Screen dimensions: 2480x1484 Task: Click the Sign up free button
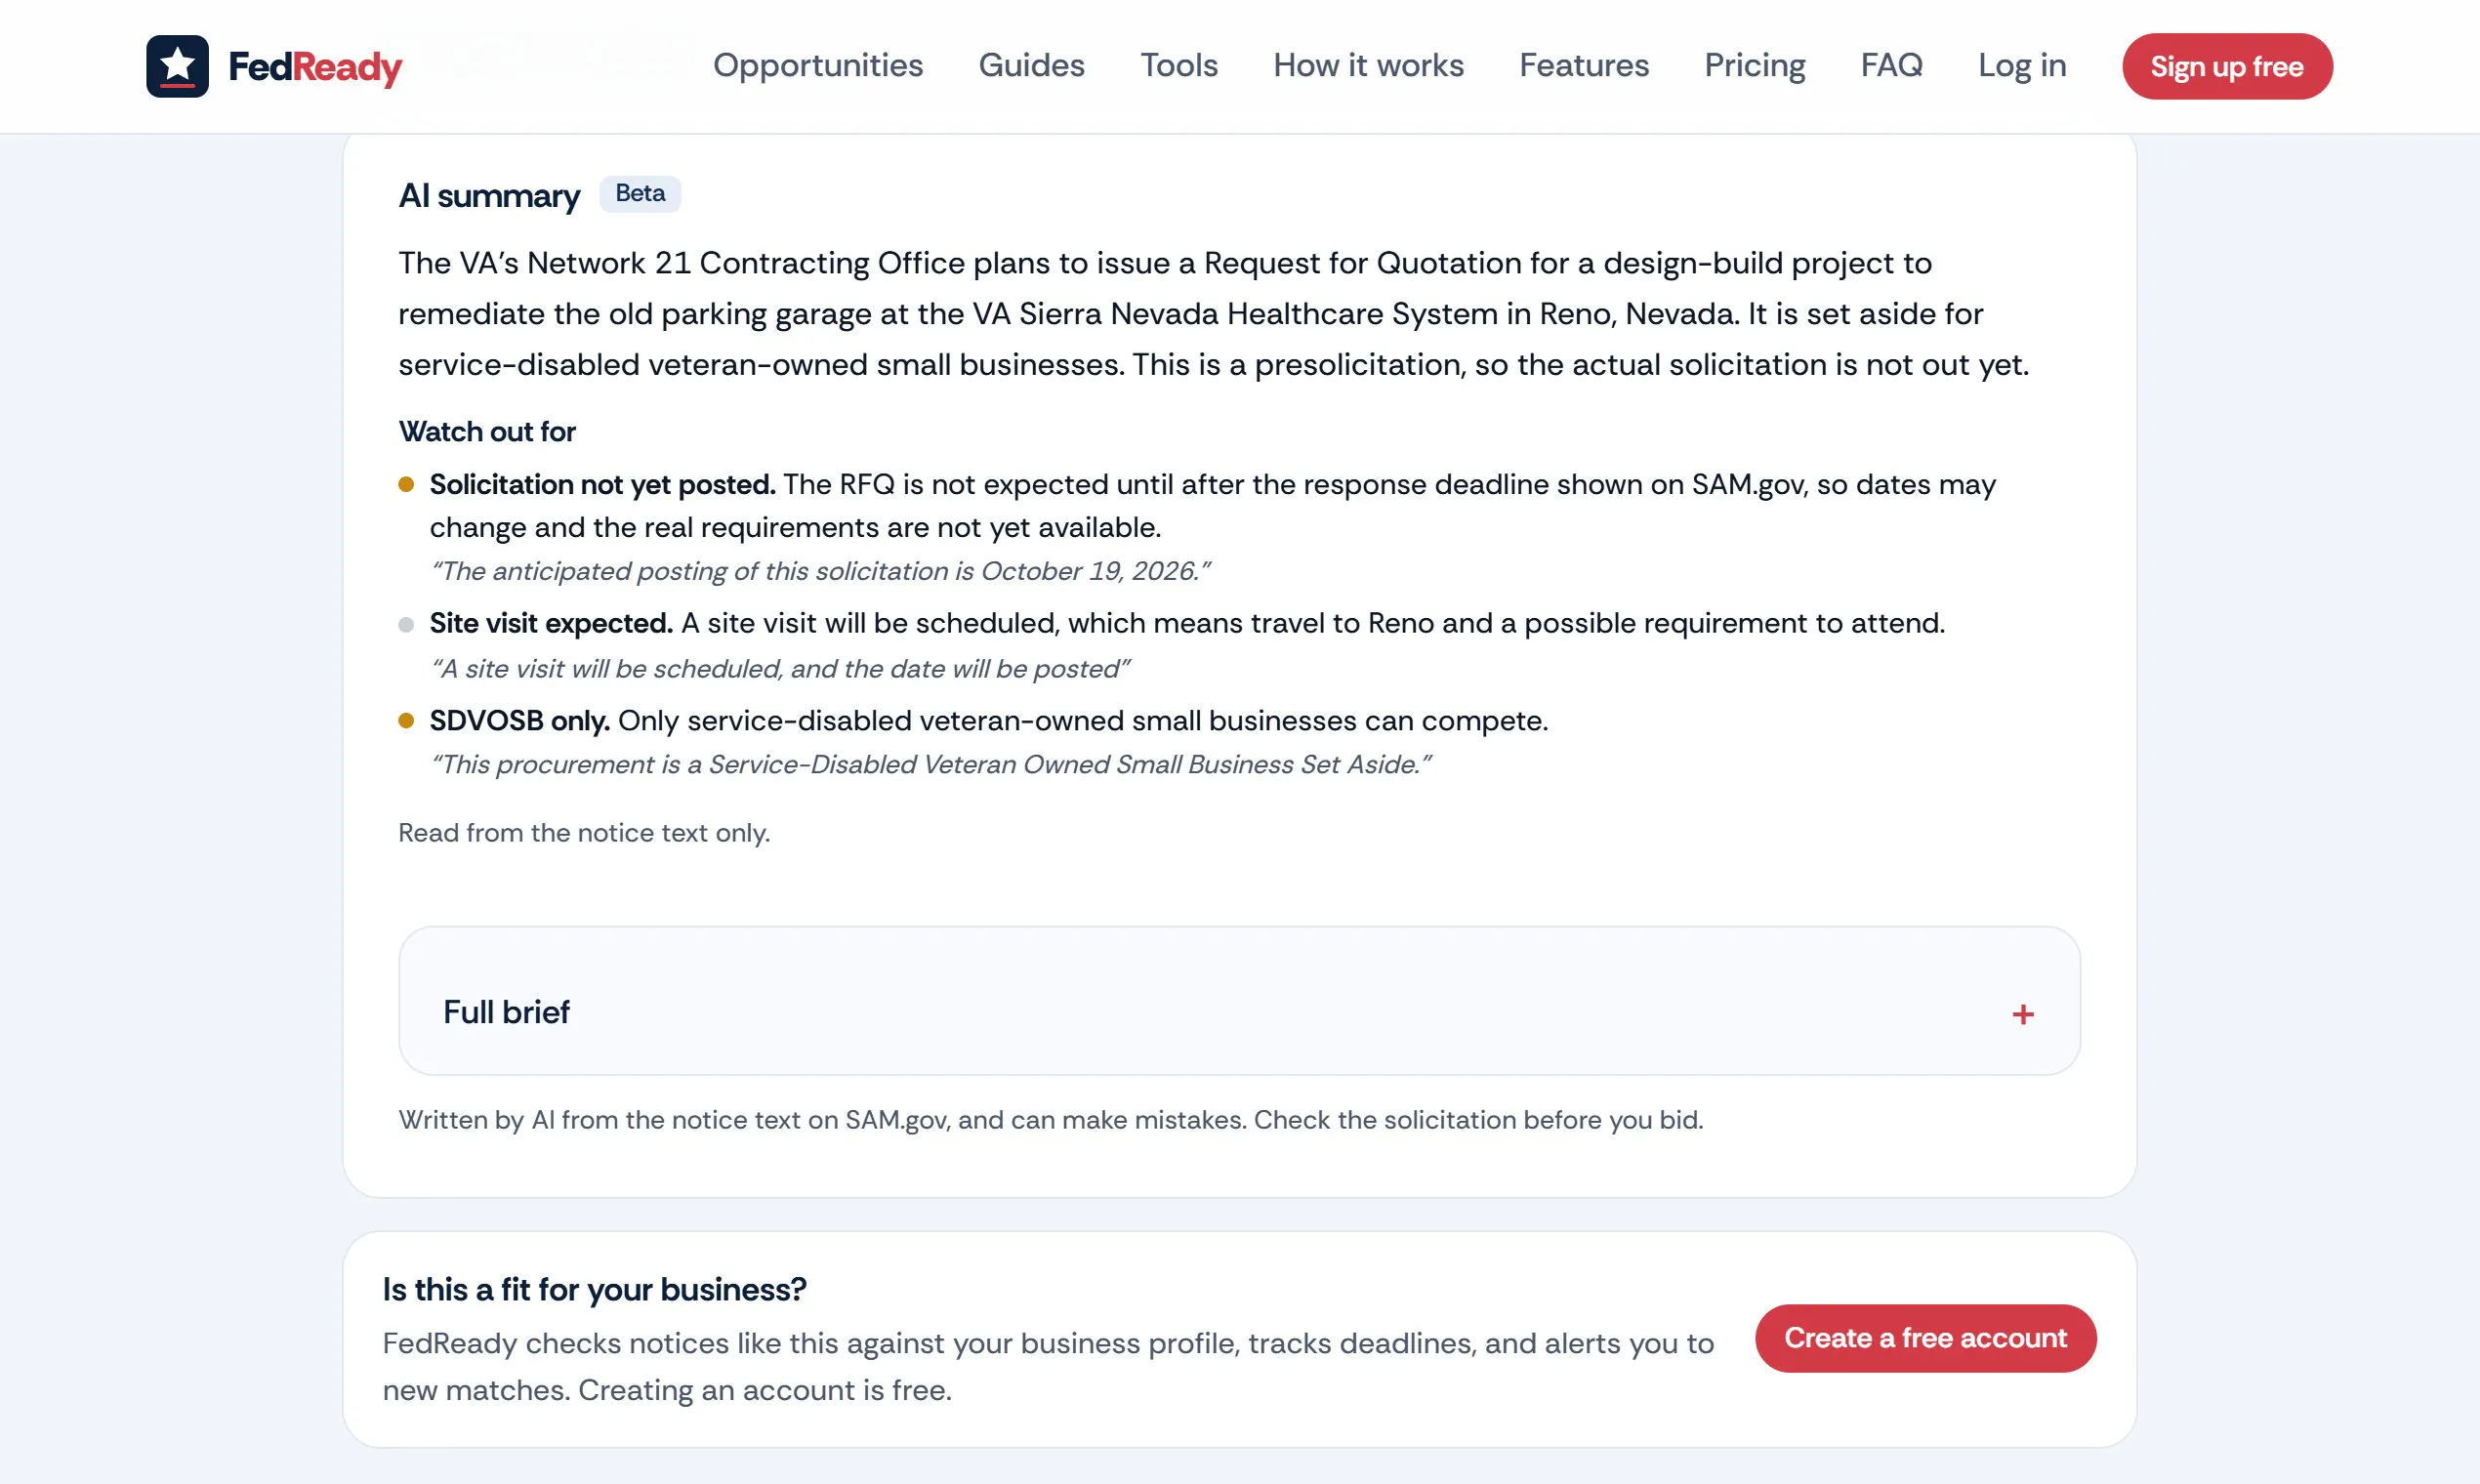click(2227, 66)
